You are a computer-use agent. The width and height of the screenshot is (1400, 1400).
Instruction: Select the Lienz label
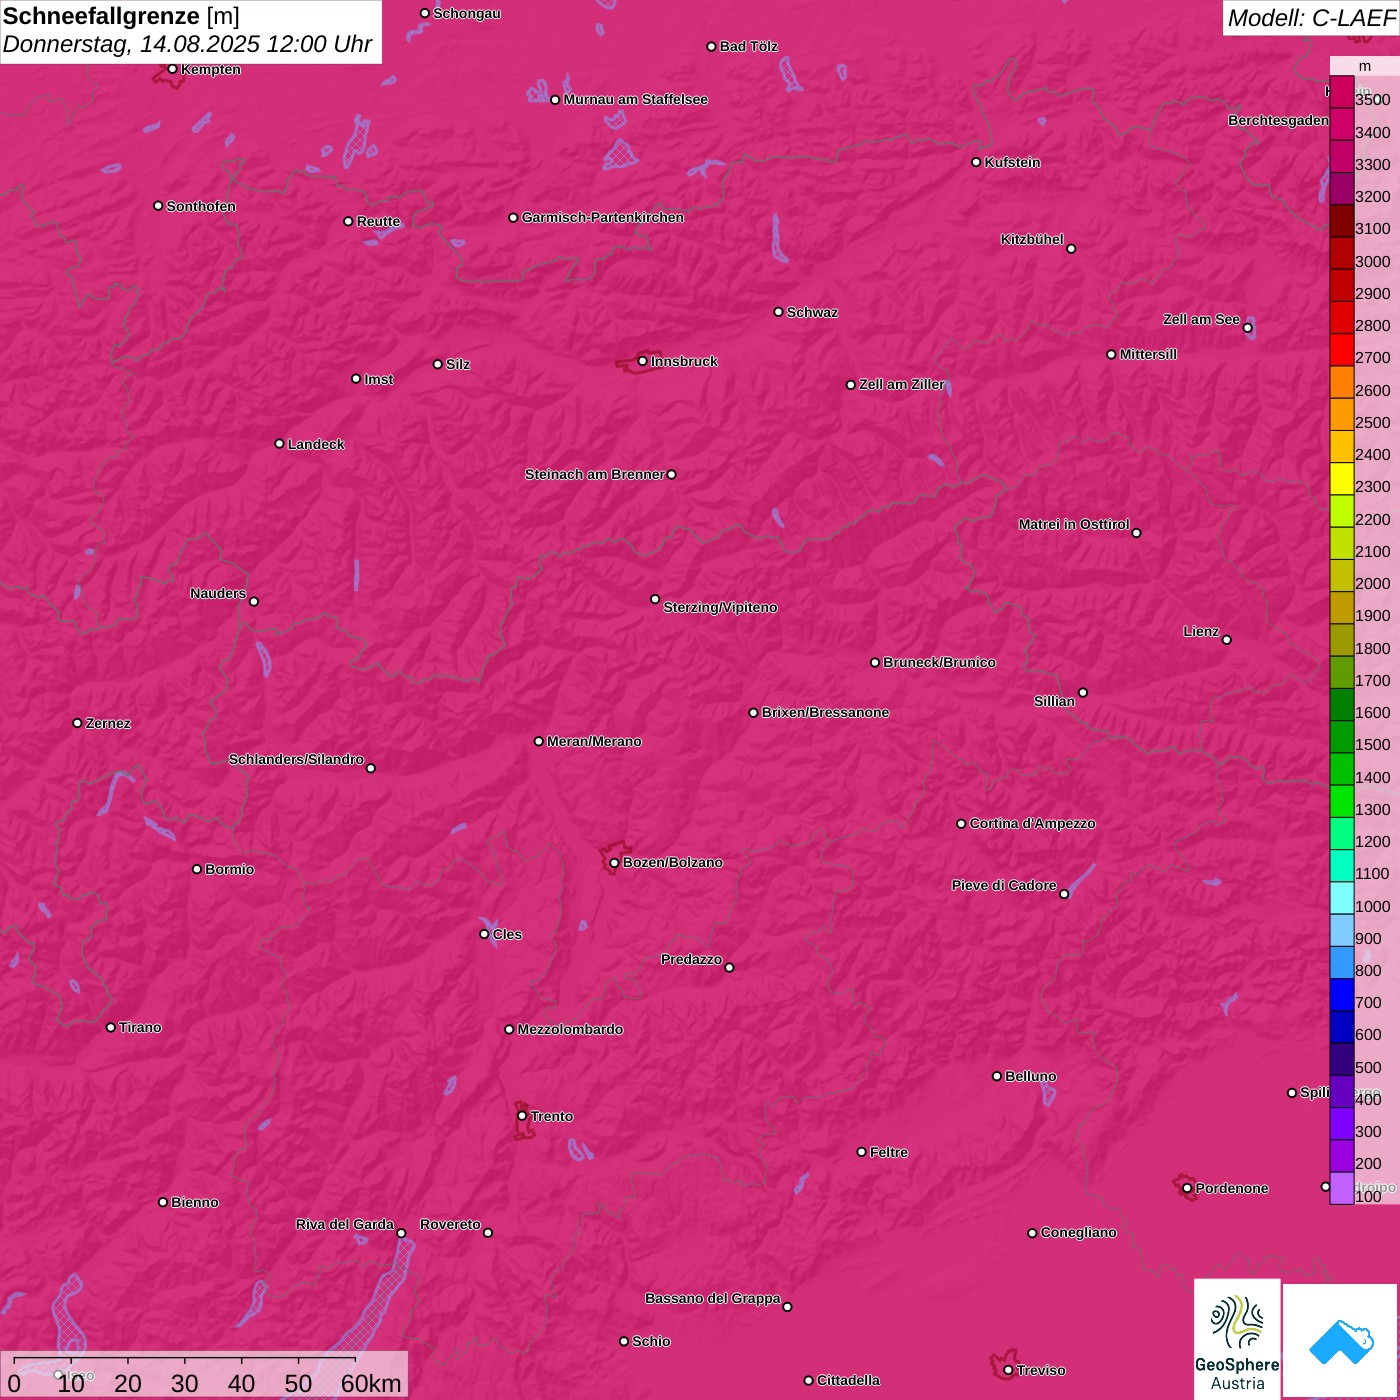pos(1201,631)
